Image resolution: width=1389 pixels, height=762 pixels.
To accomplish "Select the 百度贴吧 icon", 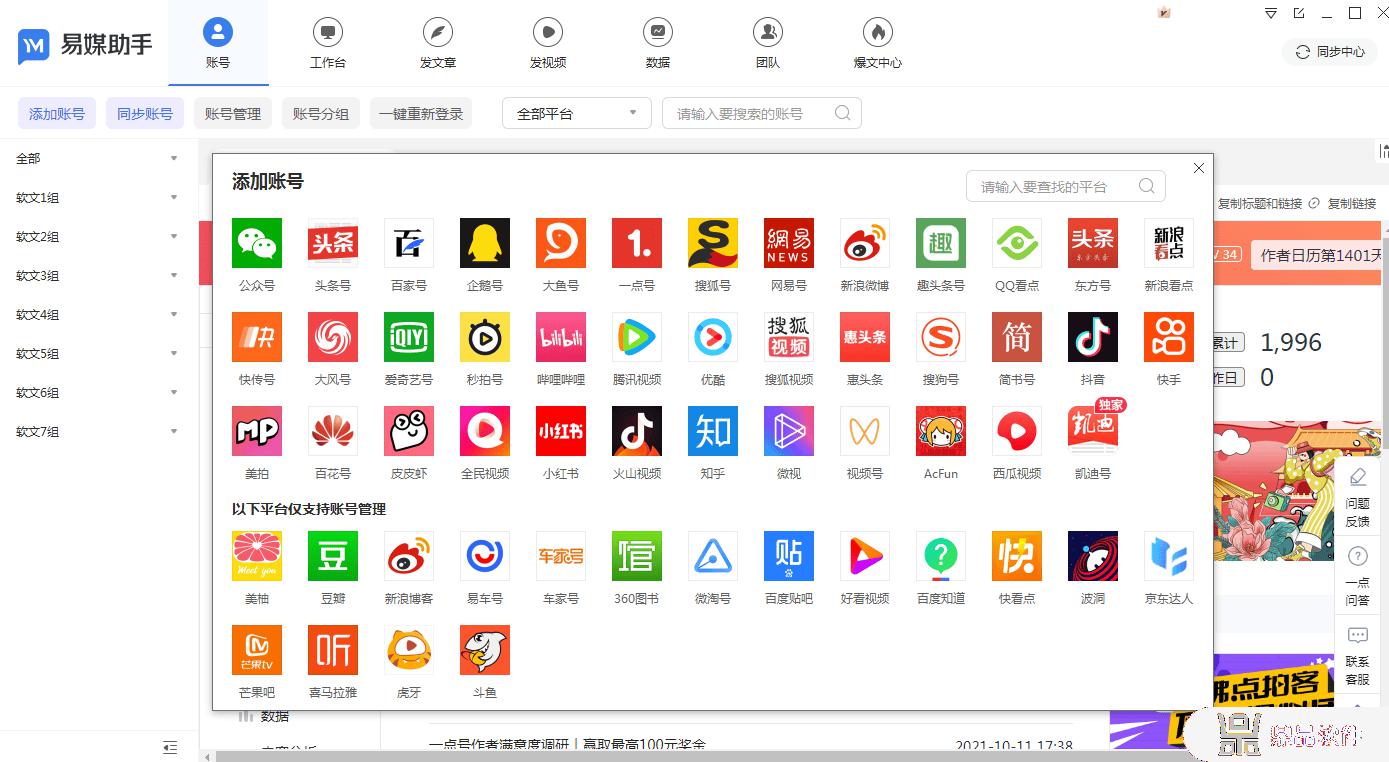I will pyautogui.click(x=789, y=556).
